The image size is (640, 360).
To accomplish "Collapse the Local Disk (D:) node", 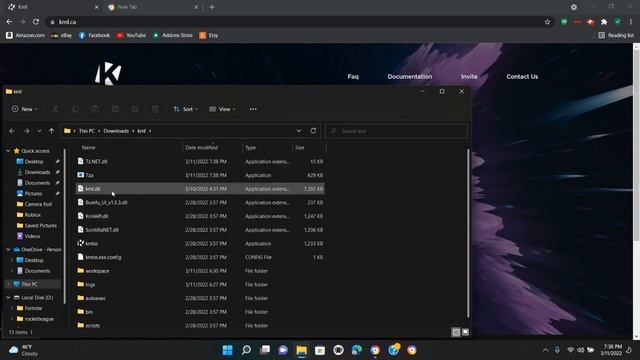I will 8,298.
